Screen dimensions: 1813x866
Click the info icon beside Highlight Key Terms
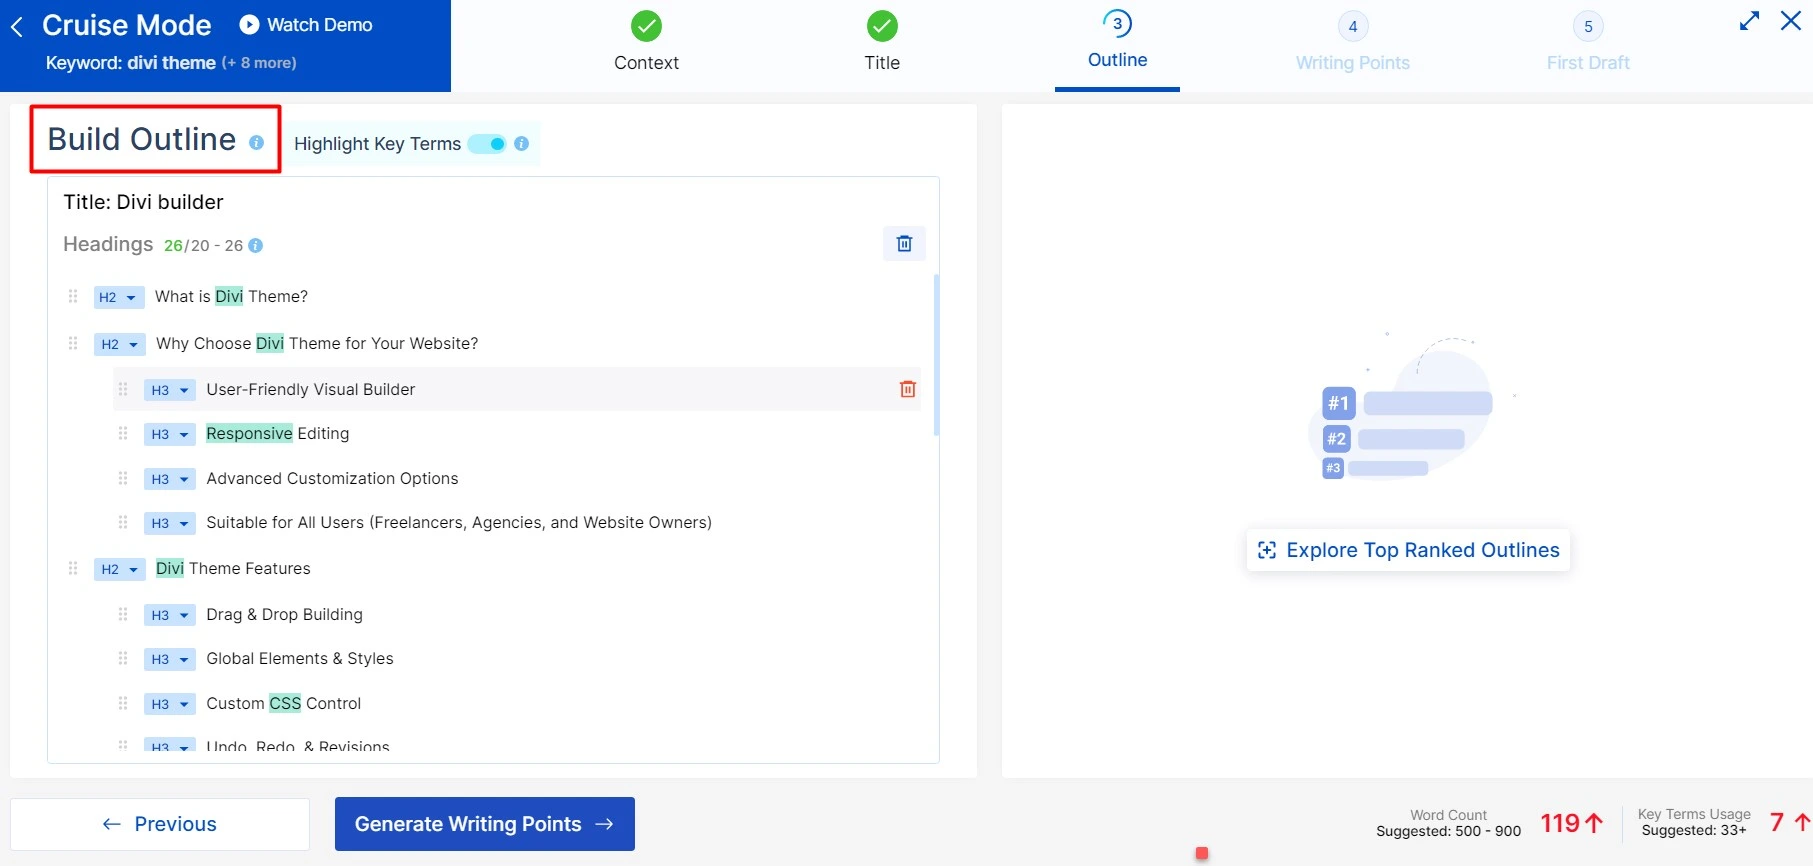[x=521, y=144]
